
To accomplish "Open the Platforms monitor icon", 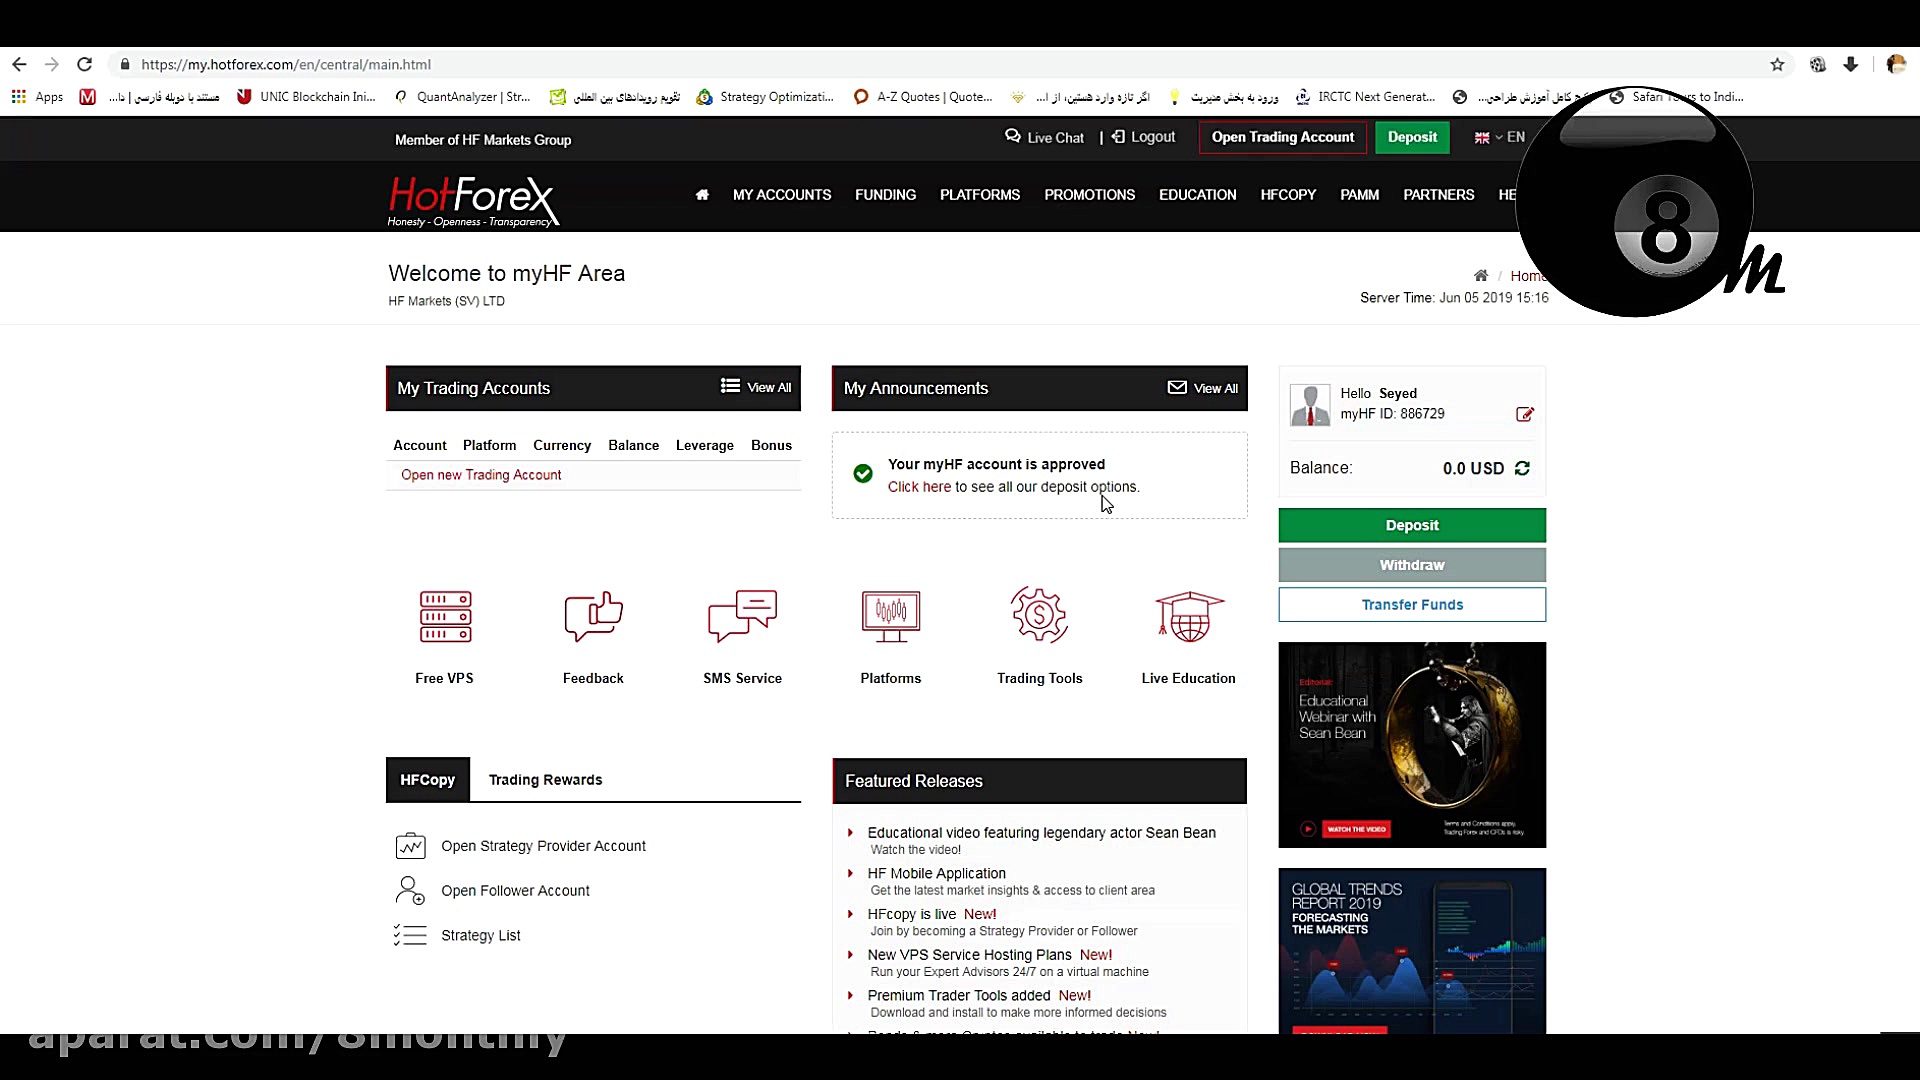I will (x=891, y=616).
